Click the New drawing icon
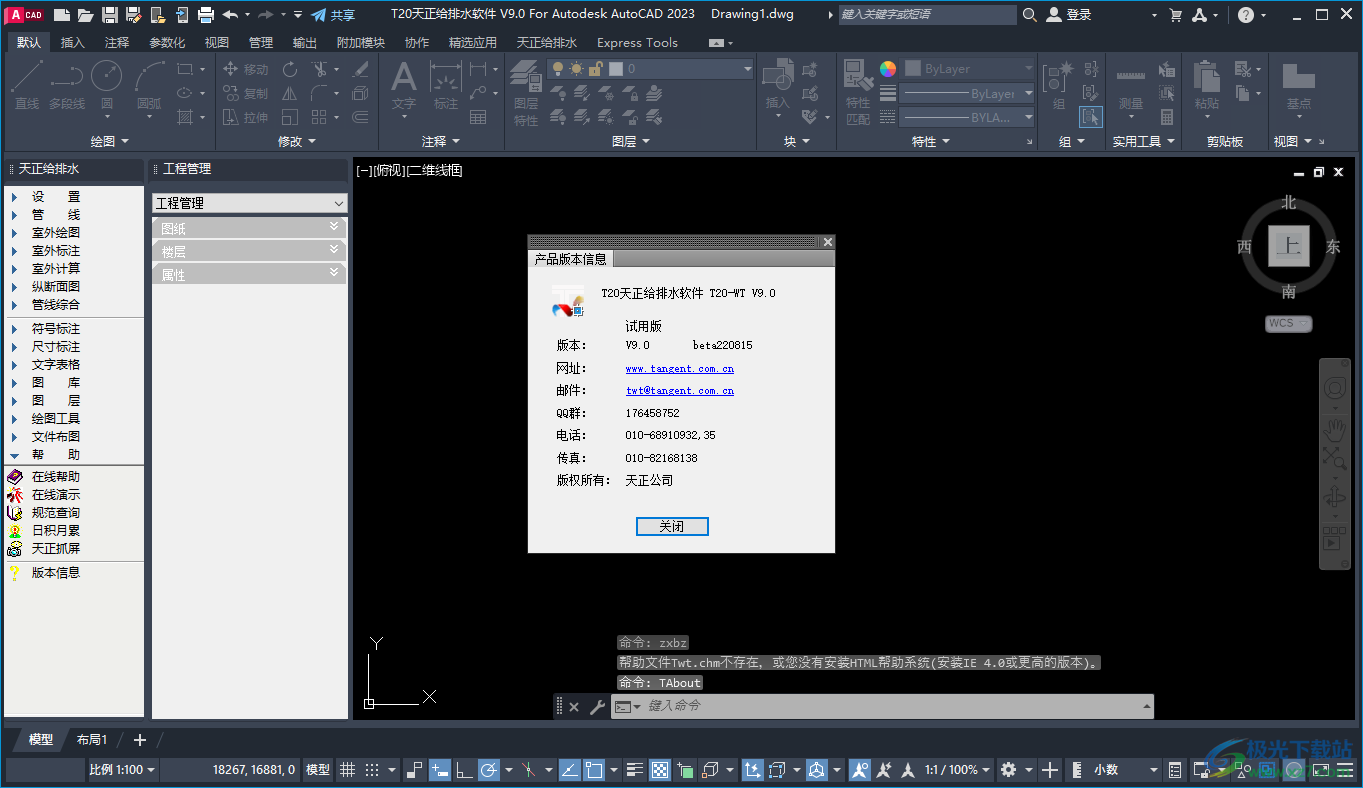Image resolution: width=1363 pixels, height=788 pixels. [62, 15]
